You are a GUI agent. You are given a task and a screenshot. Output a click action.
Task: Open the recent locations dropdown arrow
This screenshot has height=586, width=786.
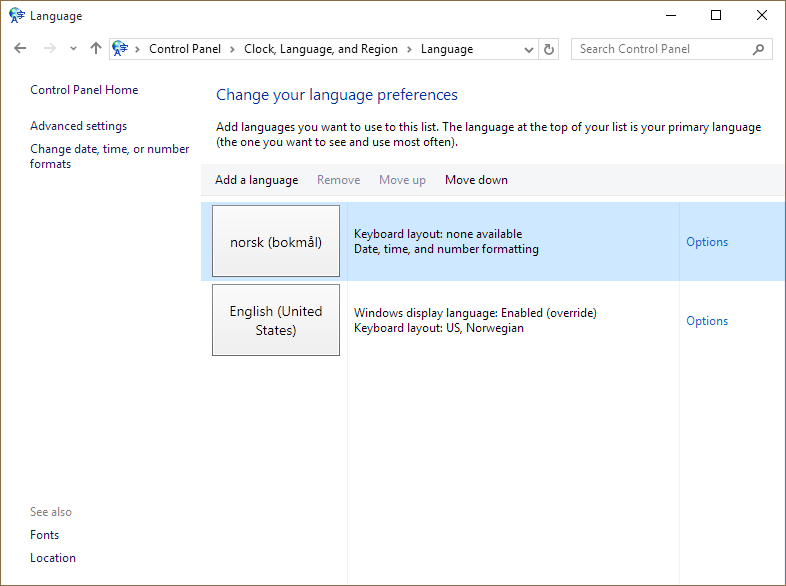(x=73, y=49)
